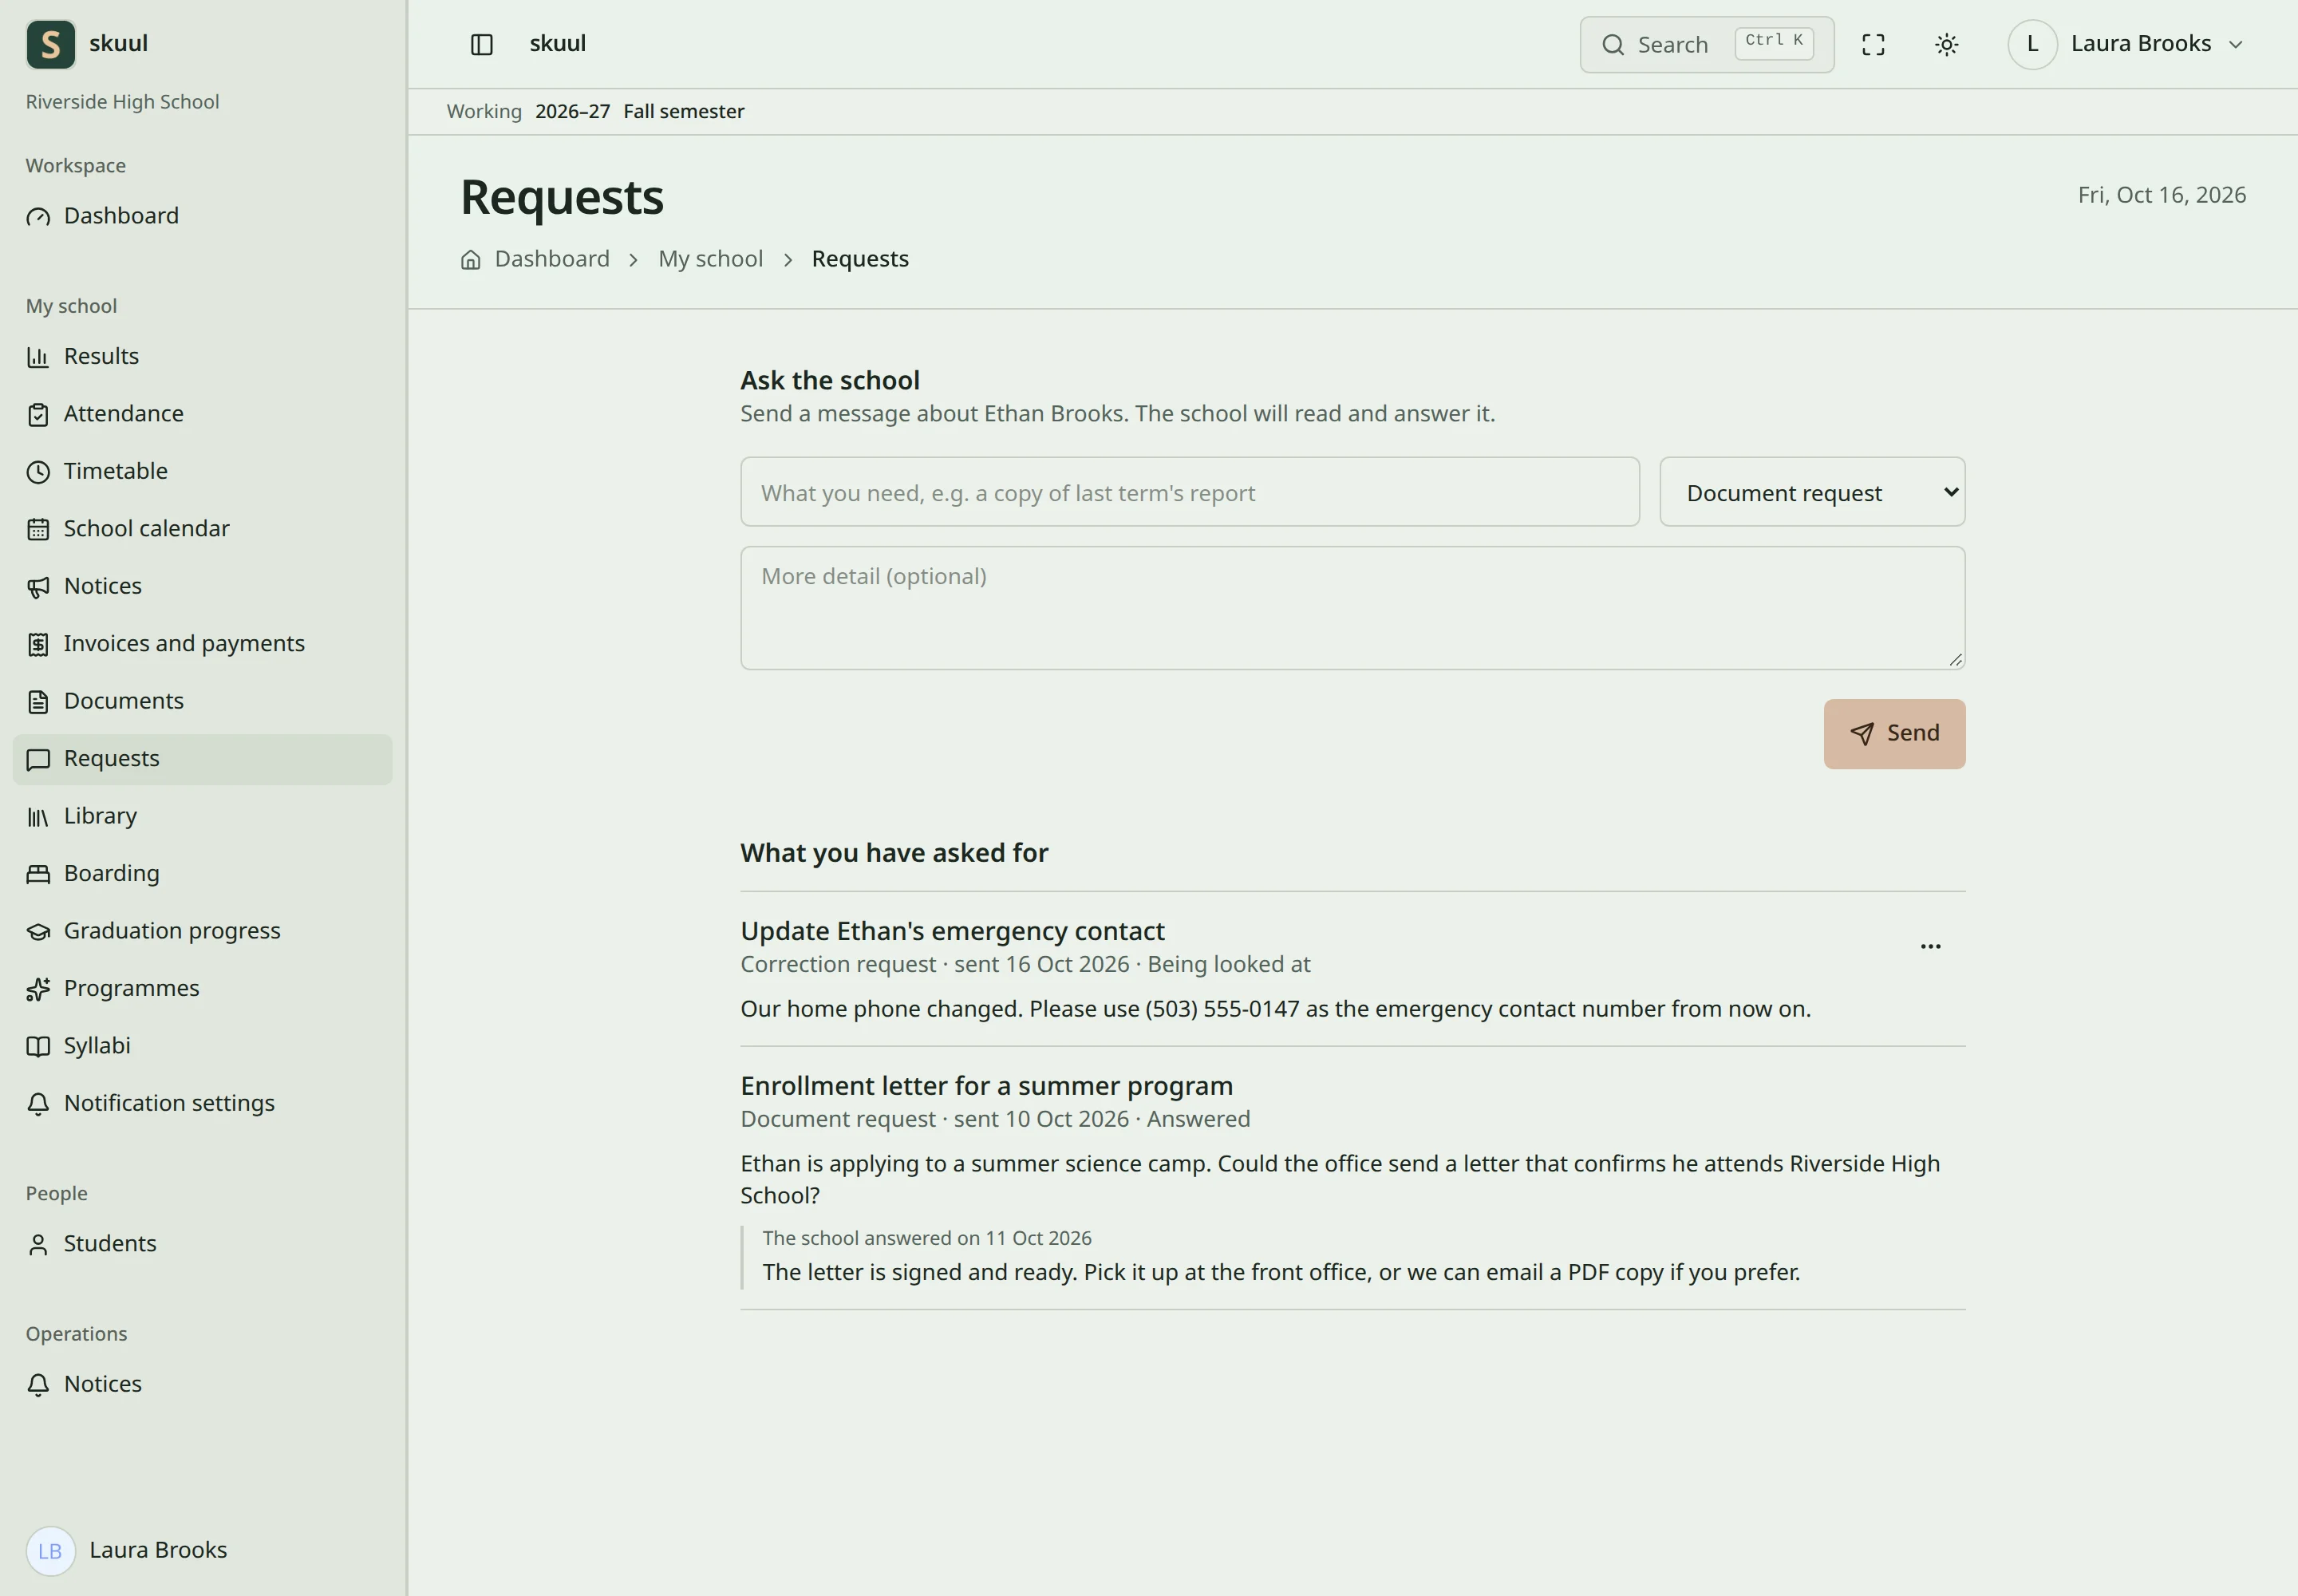The image size is (2298, 1596).
Task: Open the Search box
Action: pos(1706,44)
